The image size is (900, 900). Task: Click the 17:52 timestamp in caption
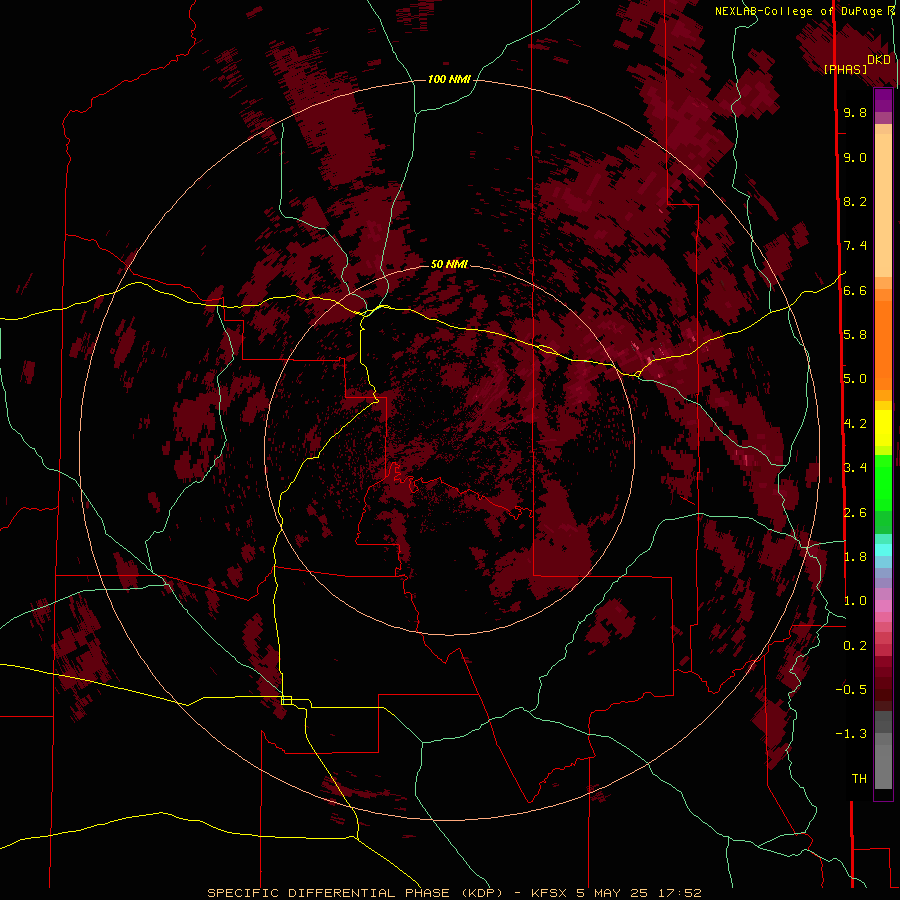coord(680,893)
